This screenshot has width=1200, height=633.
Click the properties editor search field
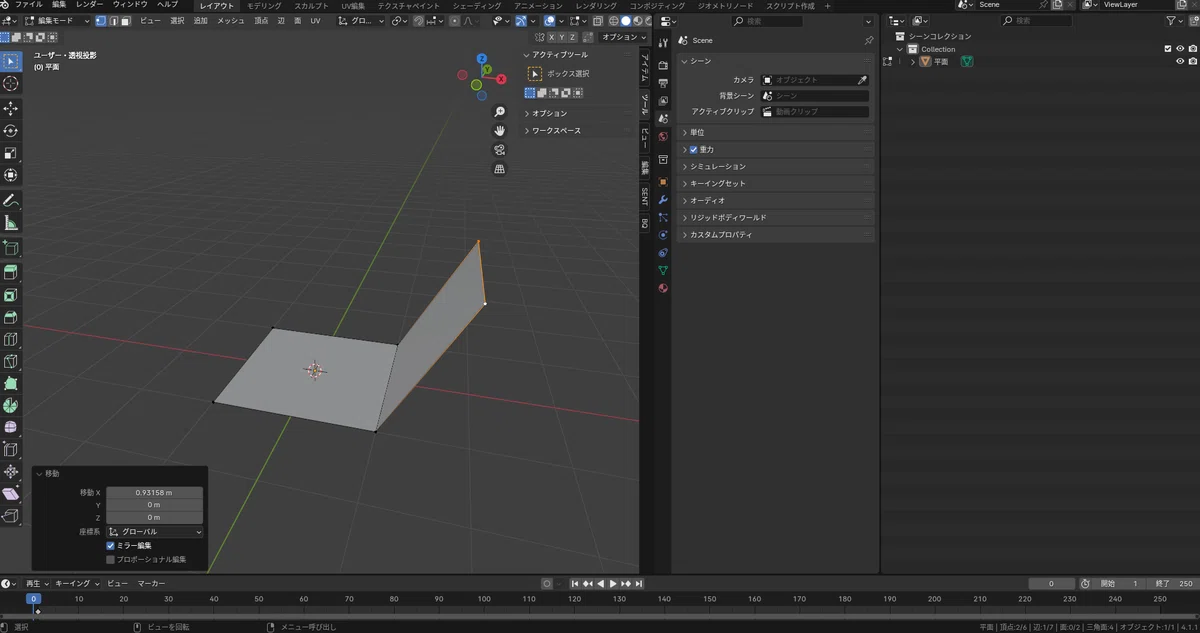coord(767,21)
